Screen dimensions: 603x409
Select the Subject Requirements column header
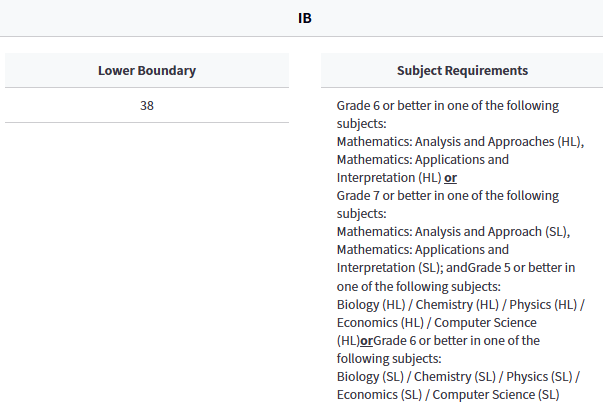pos(462,71)
